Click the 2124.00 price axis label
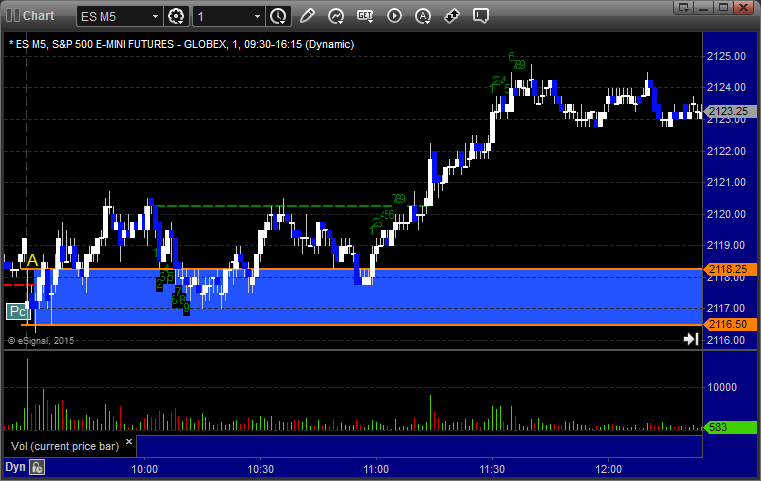761x481 pixels. [x=726, y=87]
